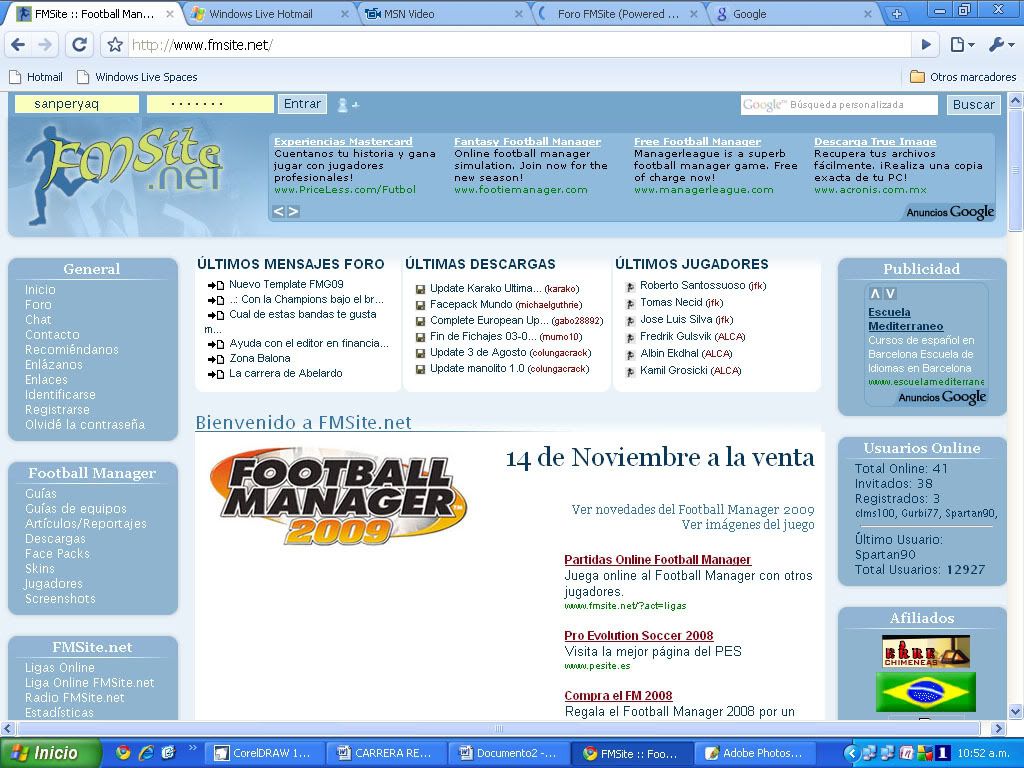Viewport: 1024px width, 768px height.
Task: Click the vertical scrollbar down arrow
Action: (x=1016, y=711)
